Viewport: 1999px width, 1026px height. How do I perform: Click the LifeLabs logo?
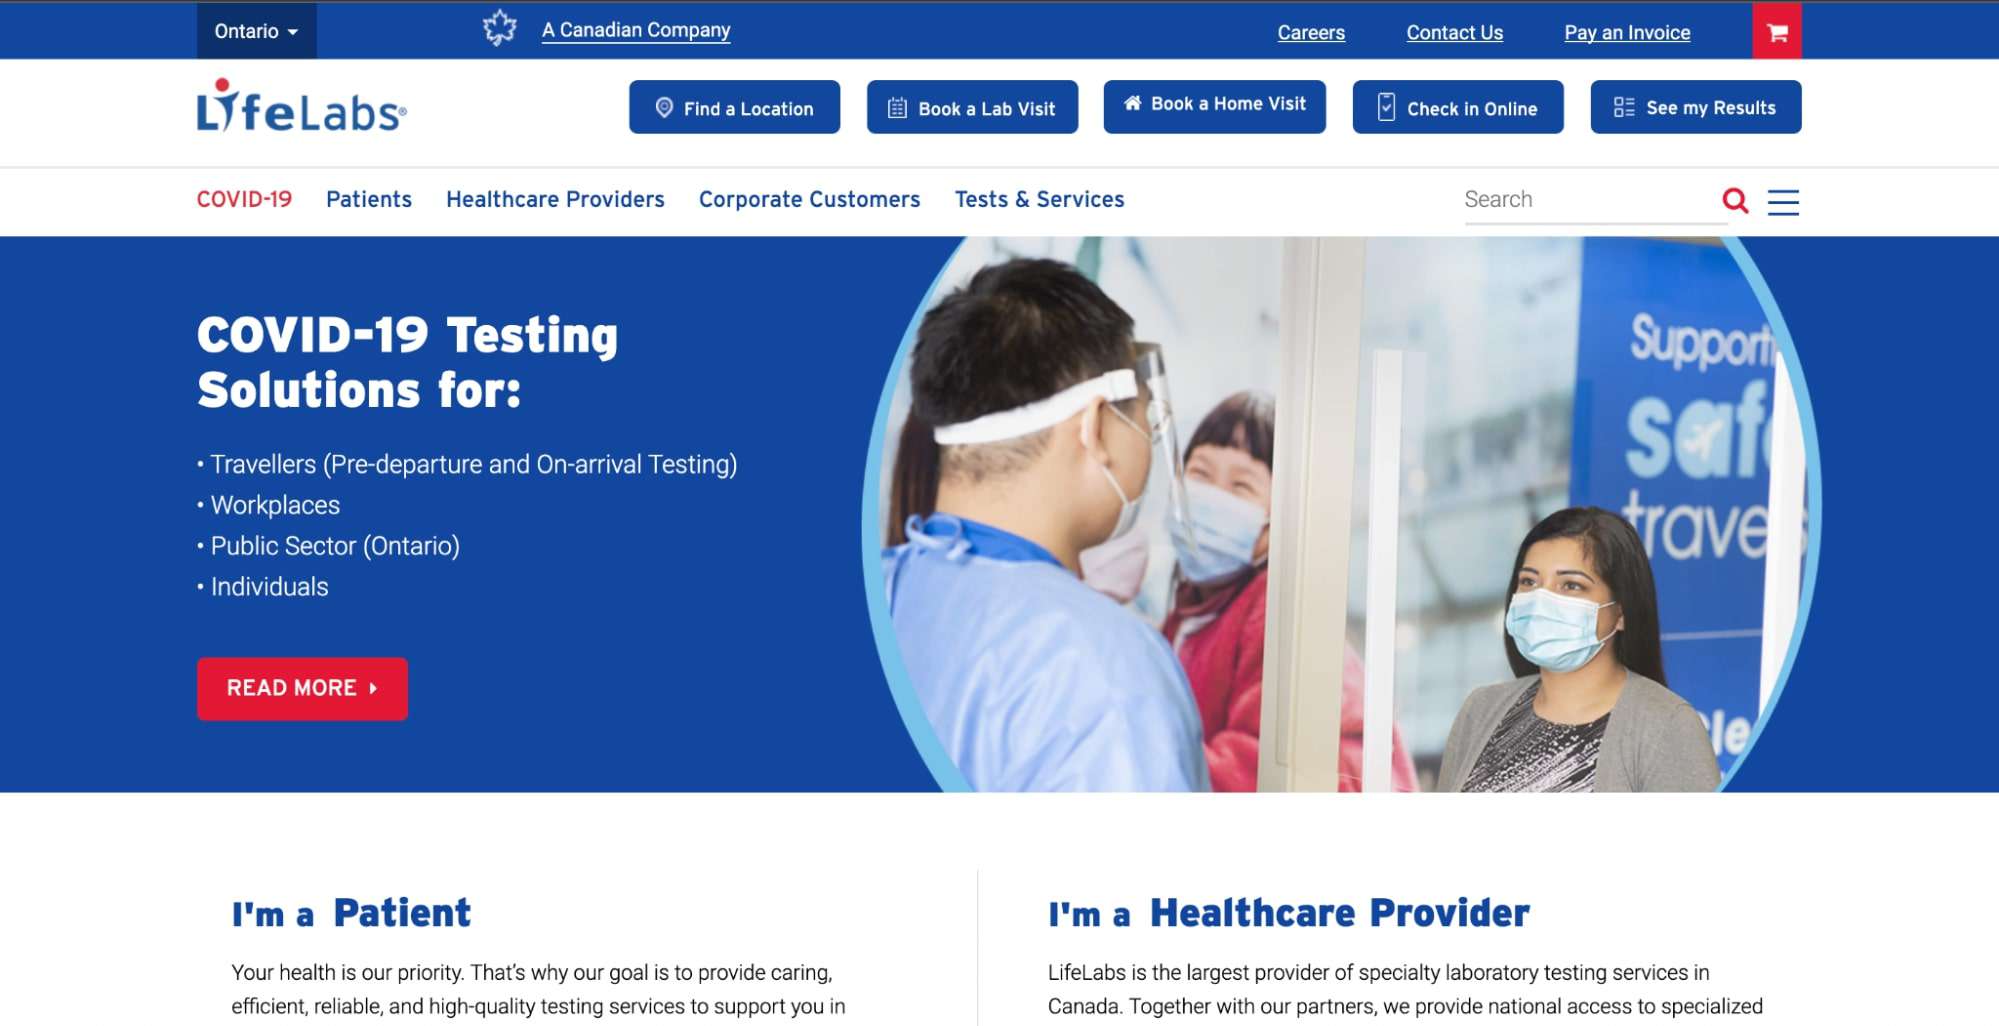point(302,107)
